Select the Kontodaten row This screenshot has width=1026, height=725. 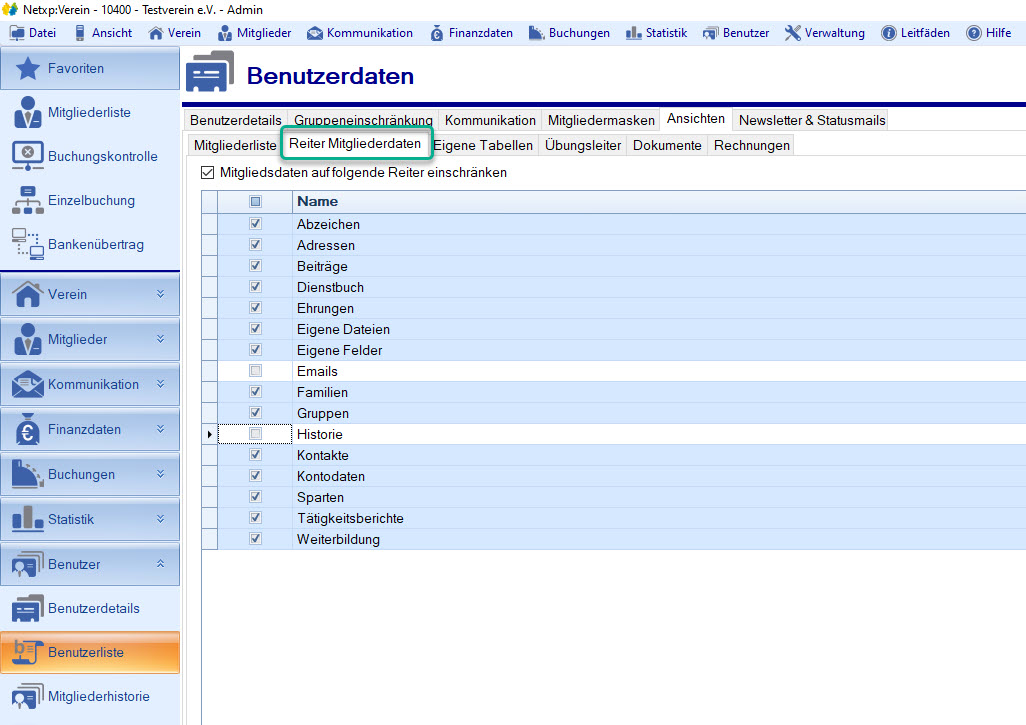[331, 476]
